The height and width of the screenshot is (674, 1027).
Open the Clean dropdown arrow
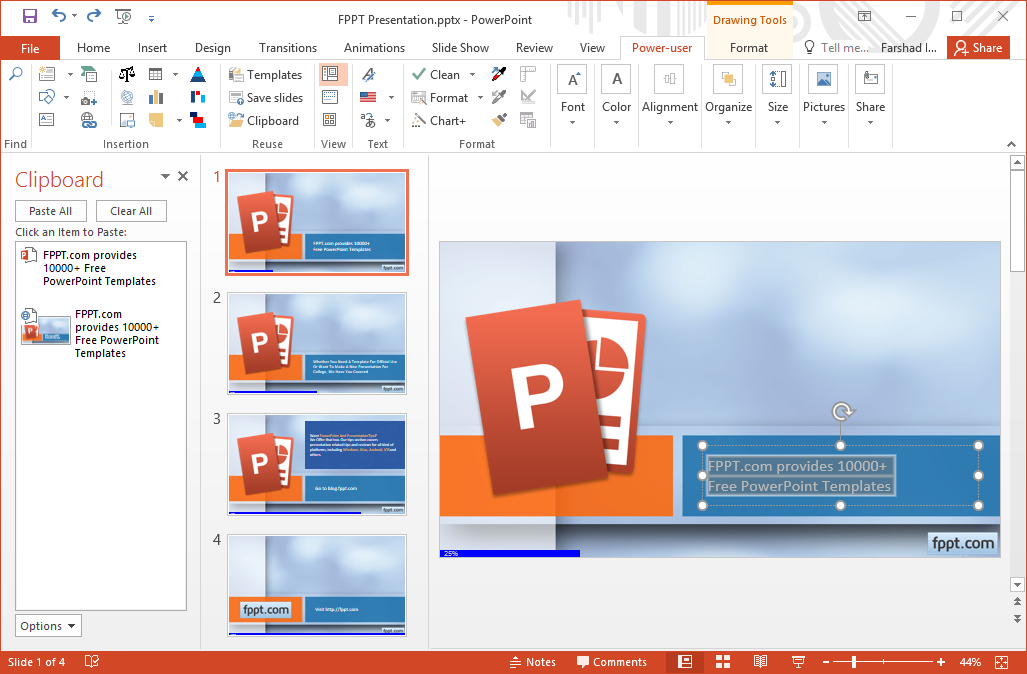pyautogui.click(x=470, y=75)
